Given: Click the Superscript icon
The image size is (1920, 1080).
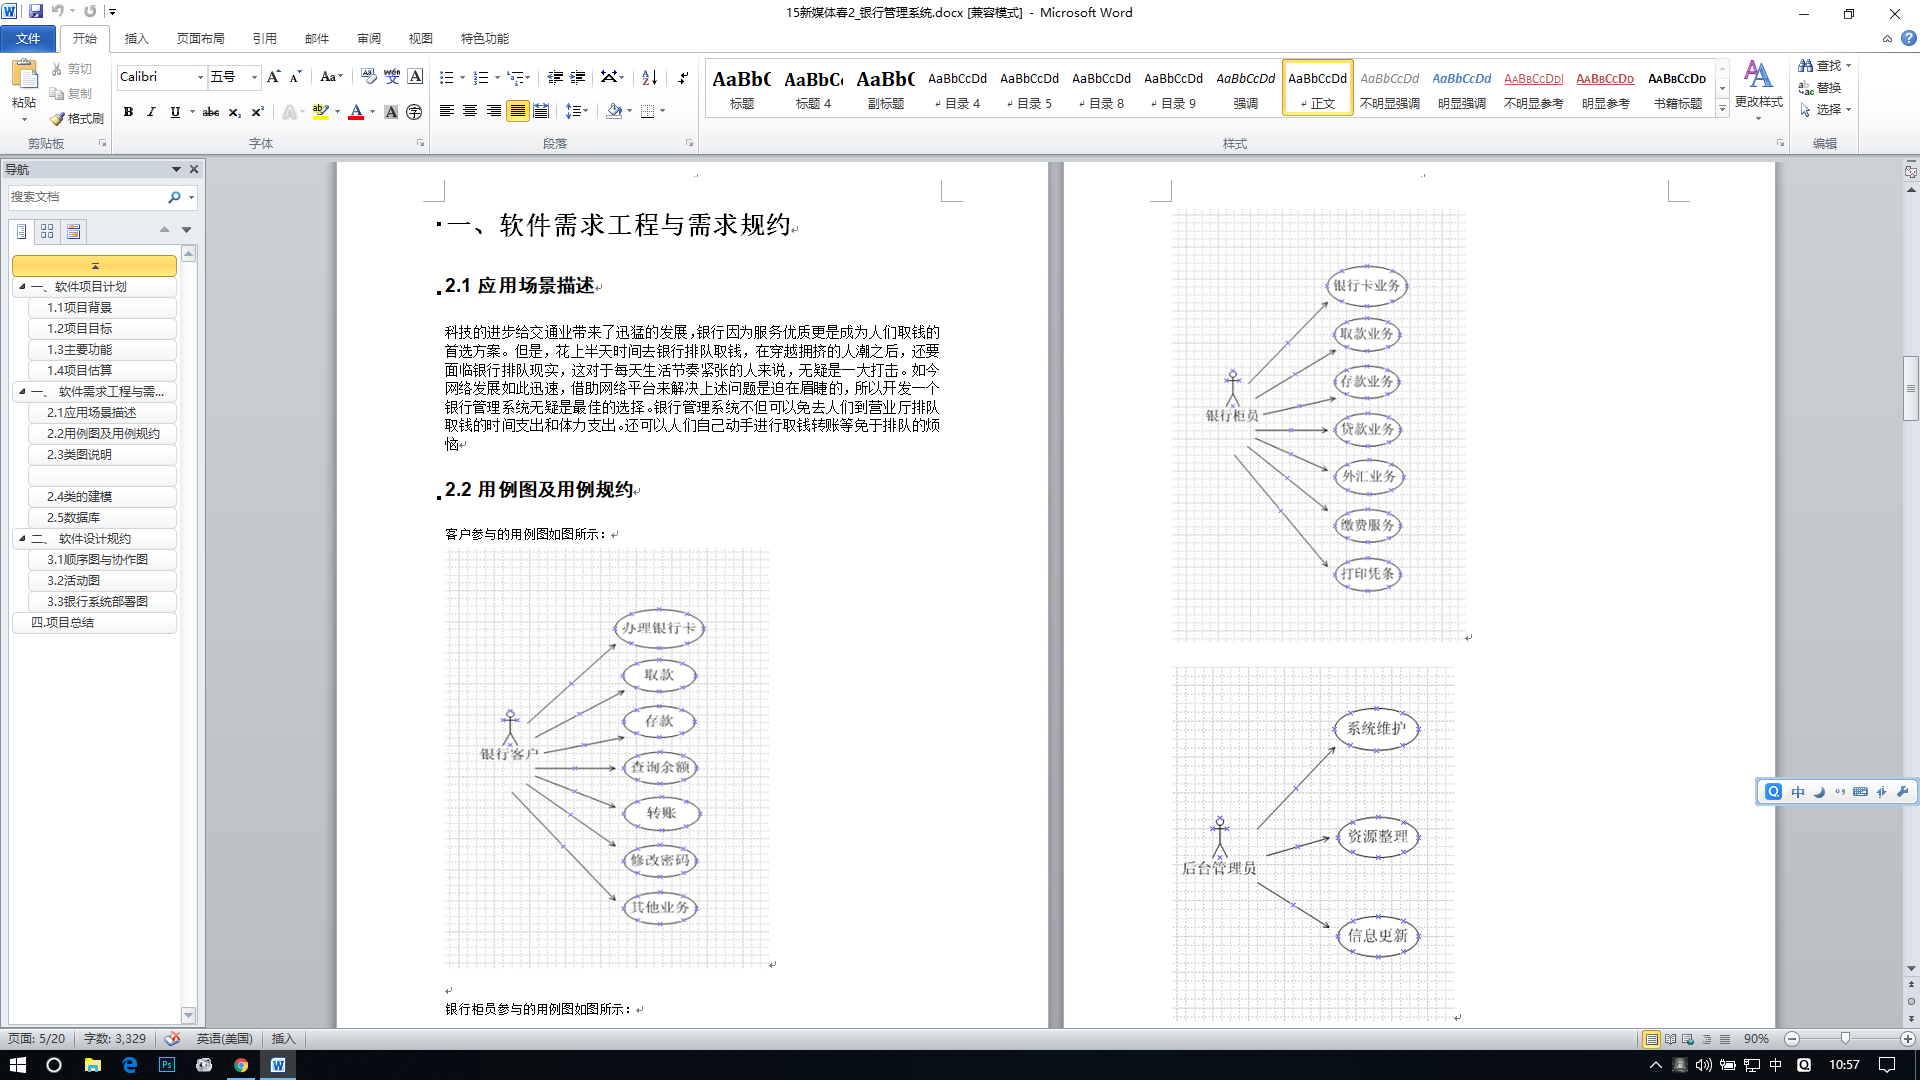Looking at the screenshot, I should (x=257, y=112).
